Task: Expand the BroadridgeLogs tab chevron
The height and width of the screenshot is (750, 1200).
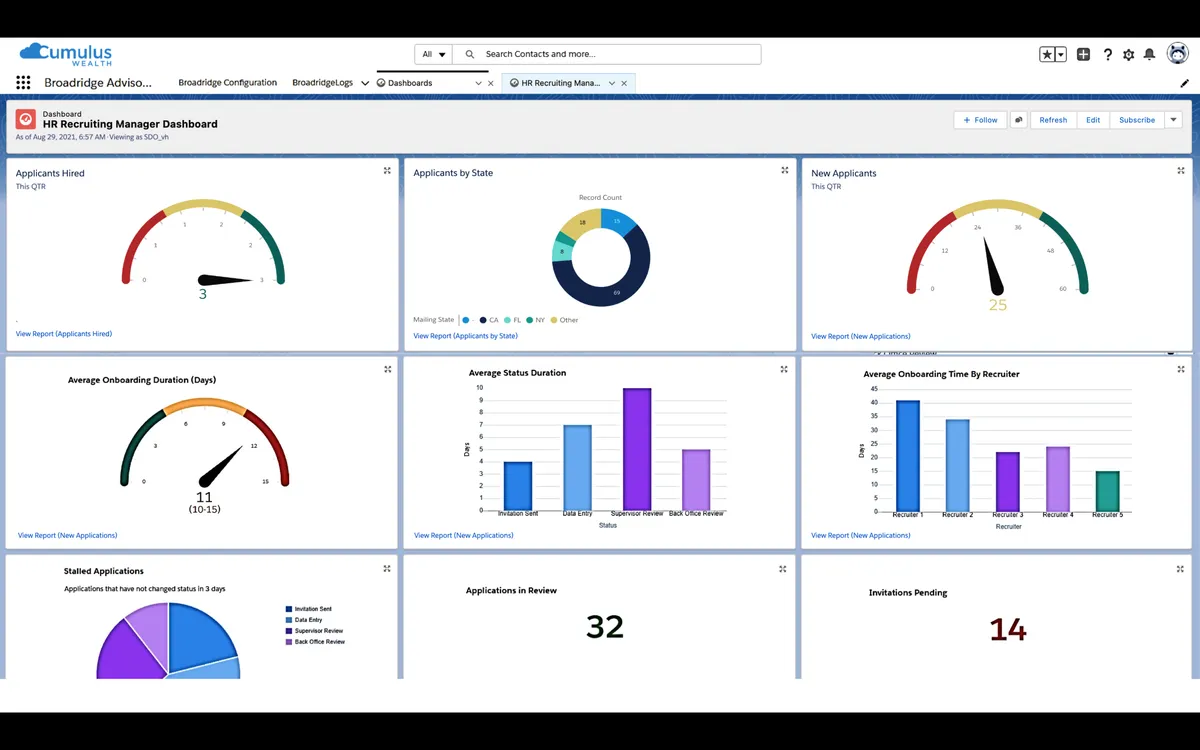Action: click(365, 83)
